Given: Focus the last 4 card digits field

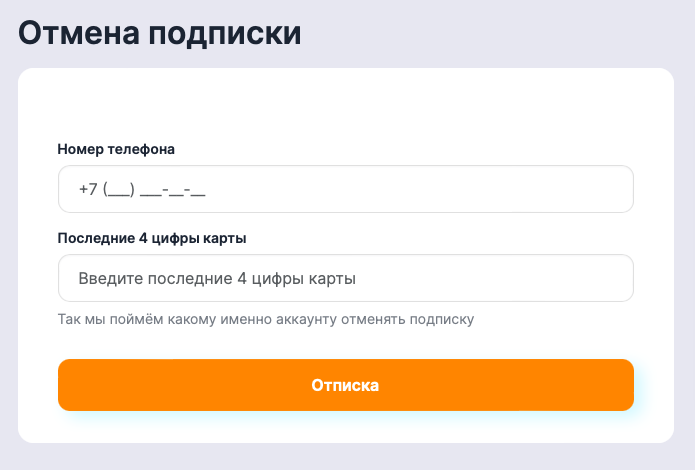Looking at the screenshot, I should pos(345,278).
